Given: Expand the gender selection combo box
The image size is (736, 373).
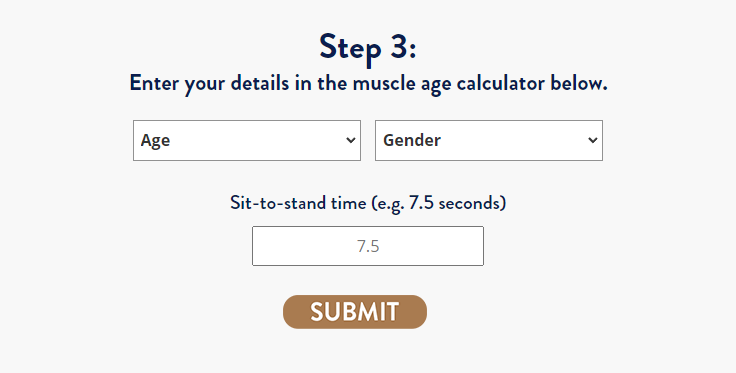Looking at the screenshot, I should [x=489, y=140].
